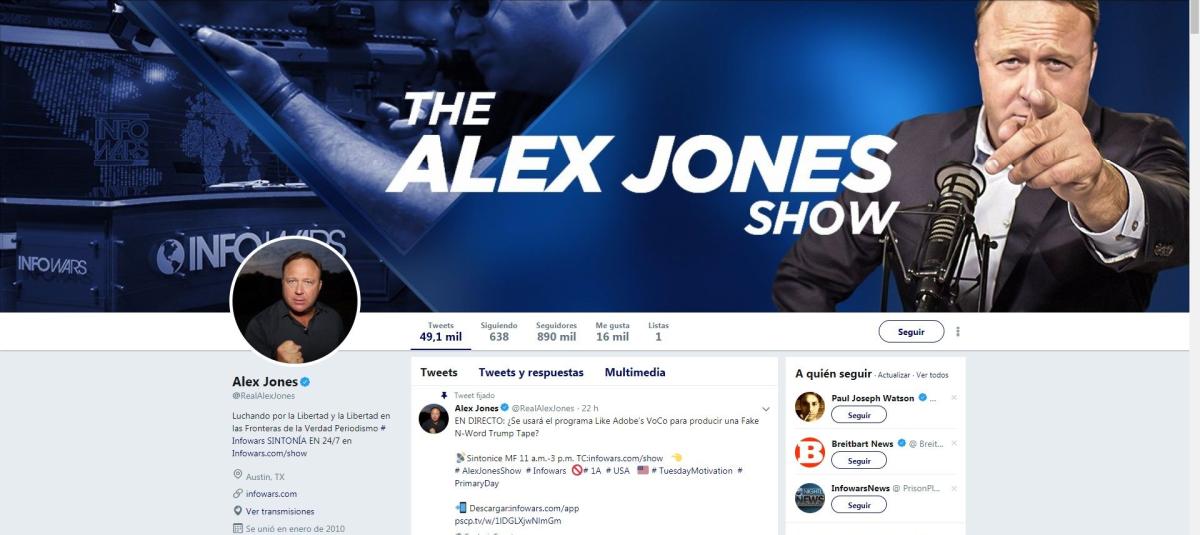
Task: Expand the pinned tweet dropdown chevron
Action: coord(766,409)
